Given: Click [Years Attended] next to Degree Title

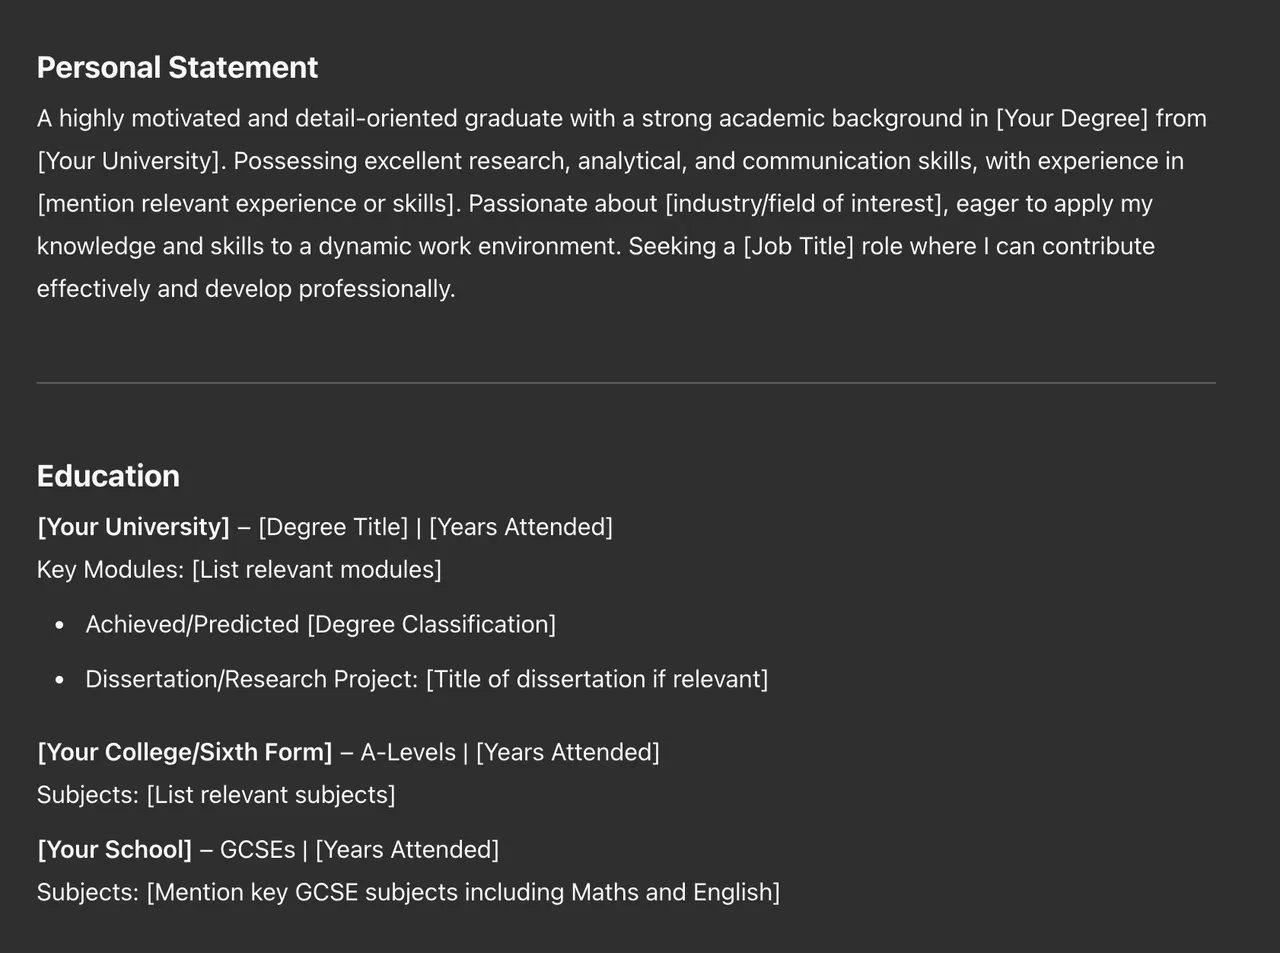Looking at the screenshot, I should tap(521, 527).
